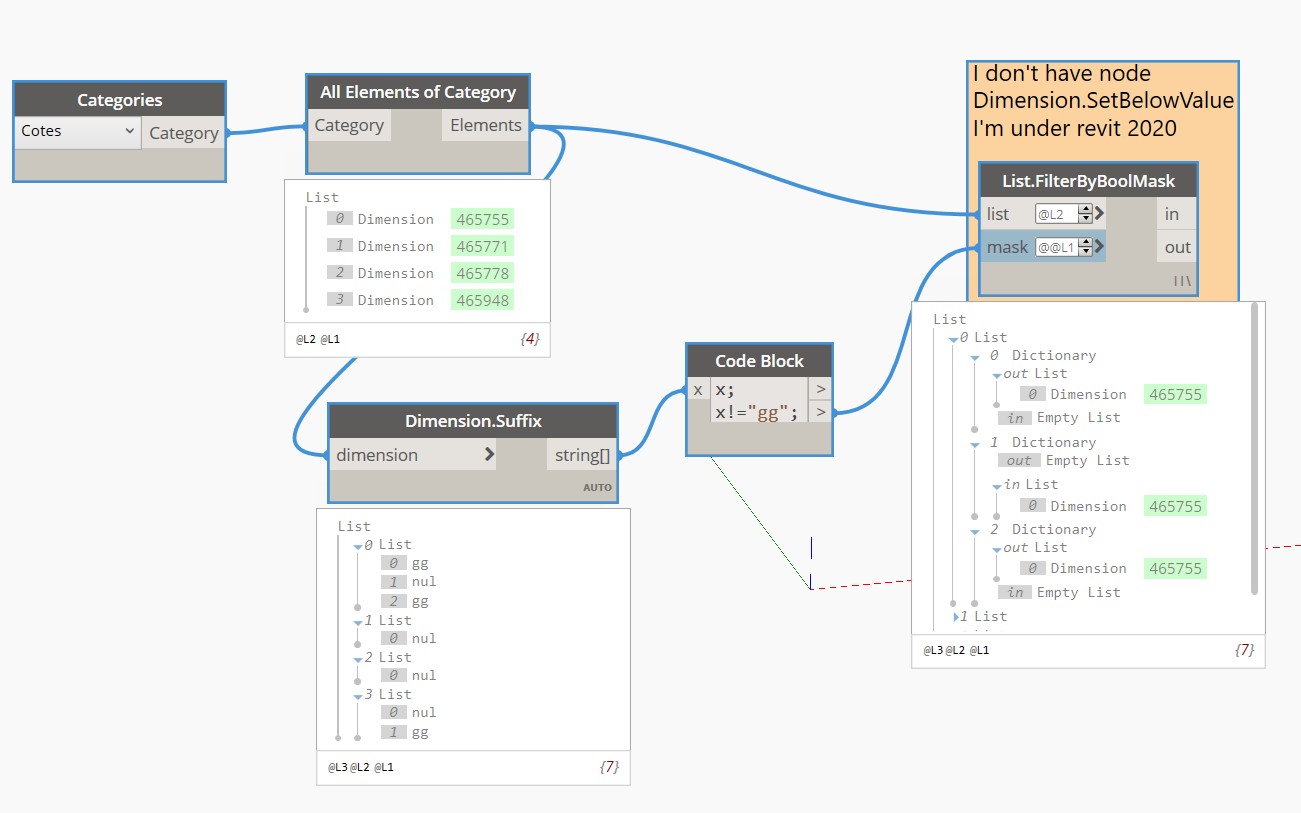Click the lacing icon on List.FilterByBoolMask
Image resolution: width=1301 pixels, height=813 pixels.
[x=1181, y=282]
